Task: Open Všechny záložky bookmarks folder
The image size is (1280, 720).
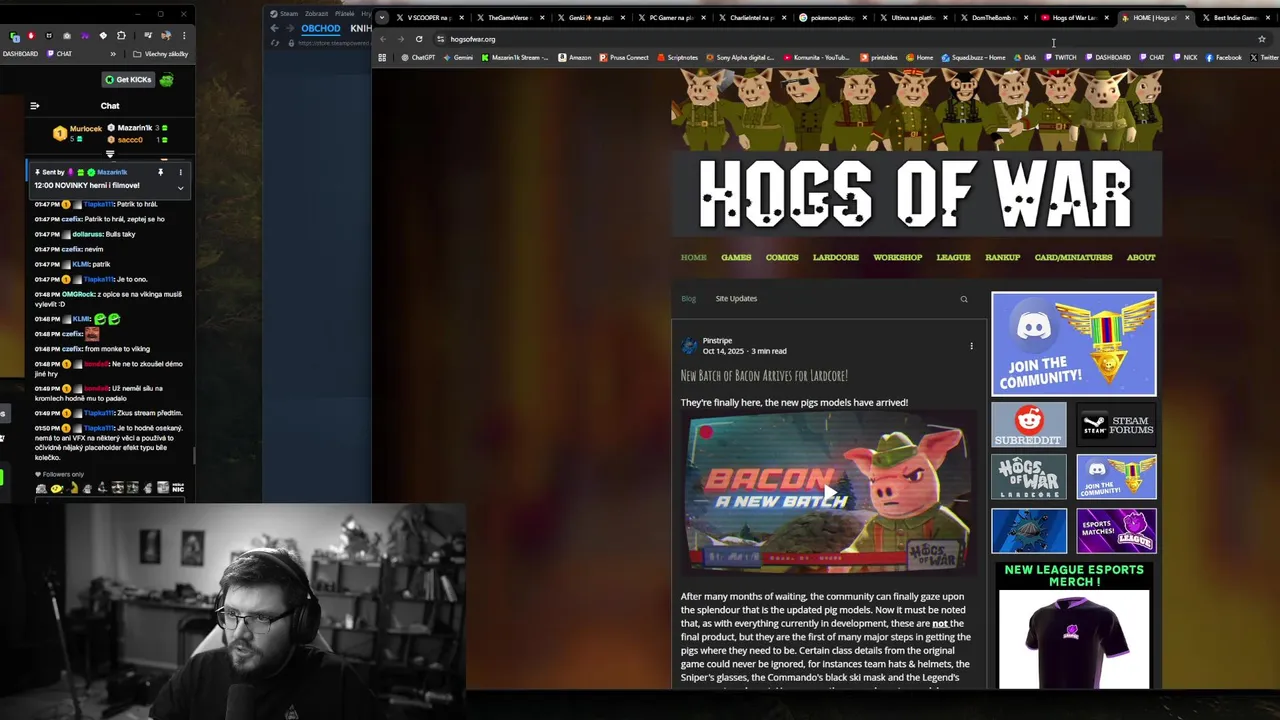Action: click(161, 54)
